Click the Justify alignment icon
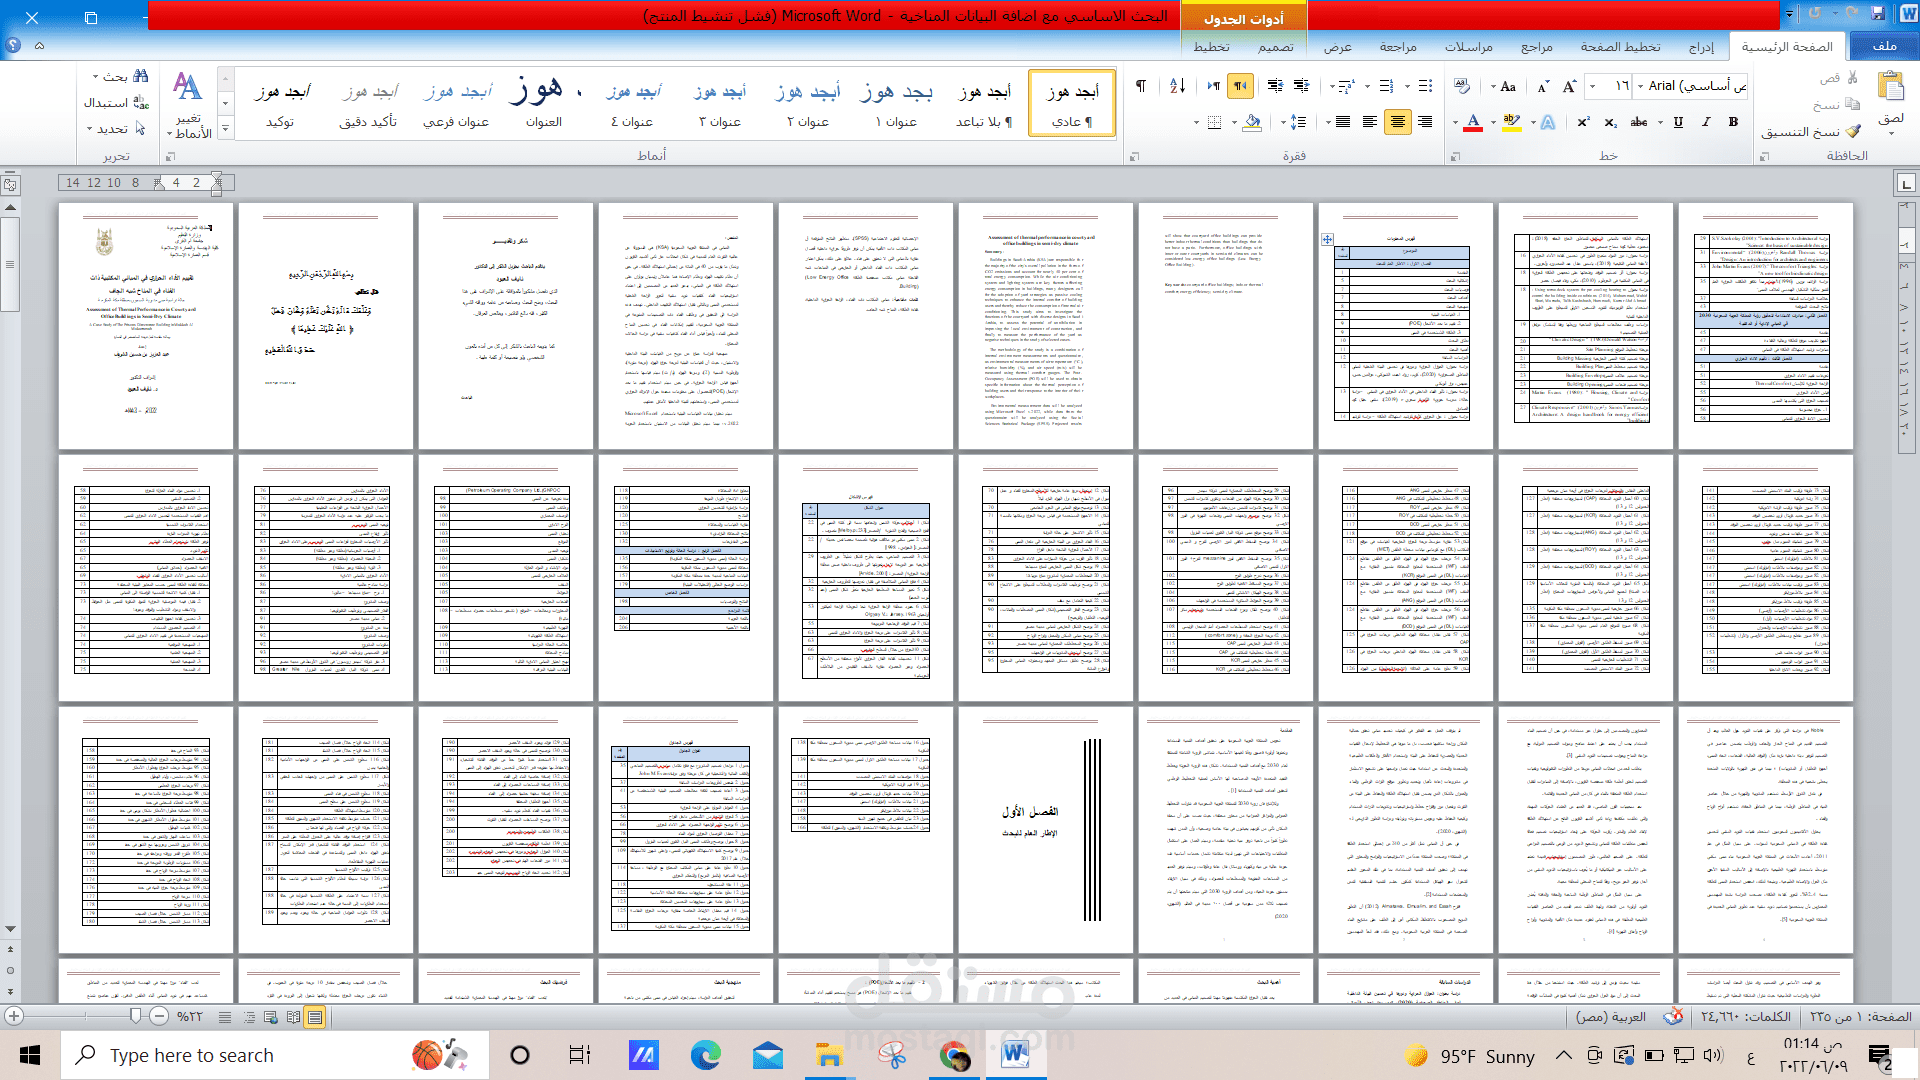The width and height of the screenshot is (1920, 1080). [1343, 122]
